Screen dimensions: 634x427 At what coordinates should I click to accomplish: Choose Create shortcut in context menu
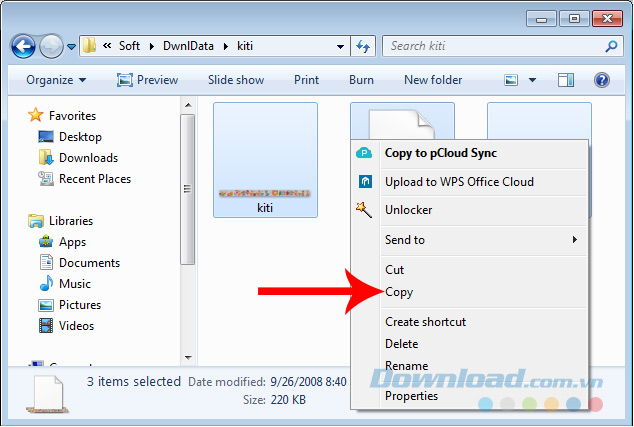pos(469,322)
